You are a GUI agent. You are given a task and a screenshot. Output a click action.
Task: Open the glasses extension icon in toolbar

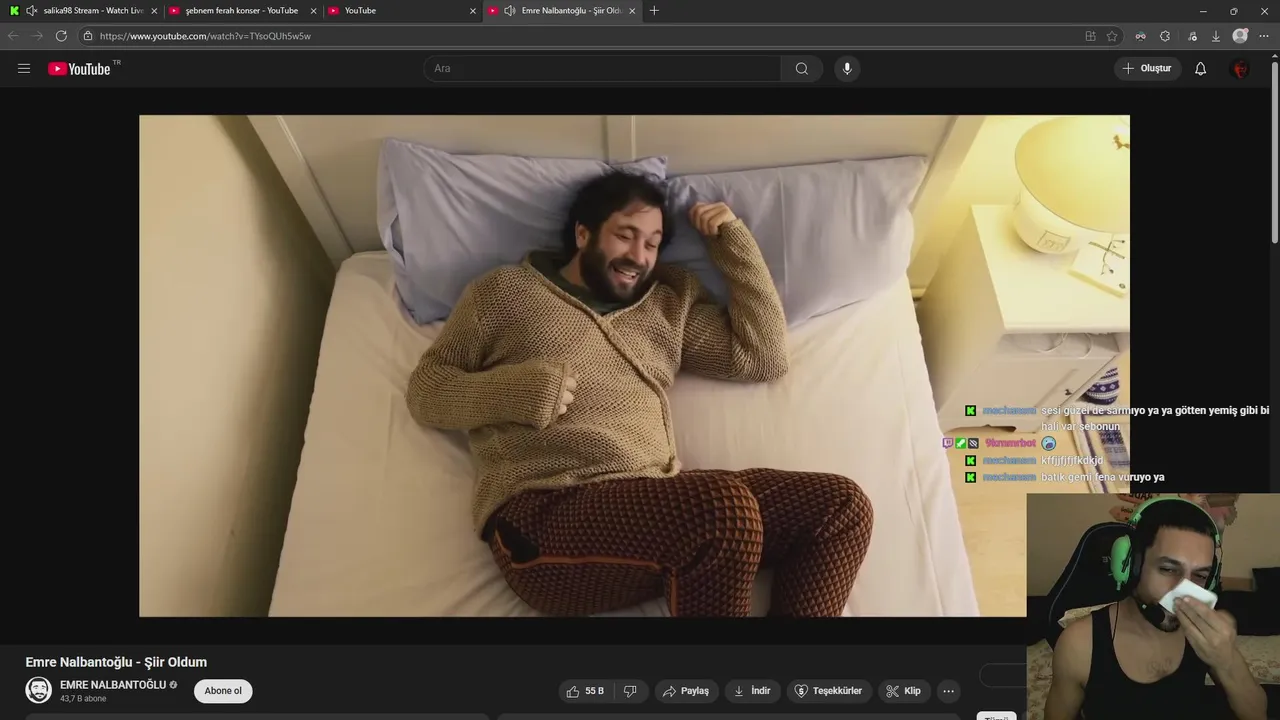(1140, 36)
